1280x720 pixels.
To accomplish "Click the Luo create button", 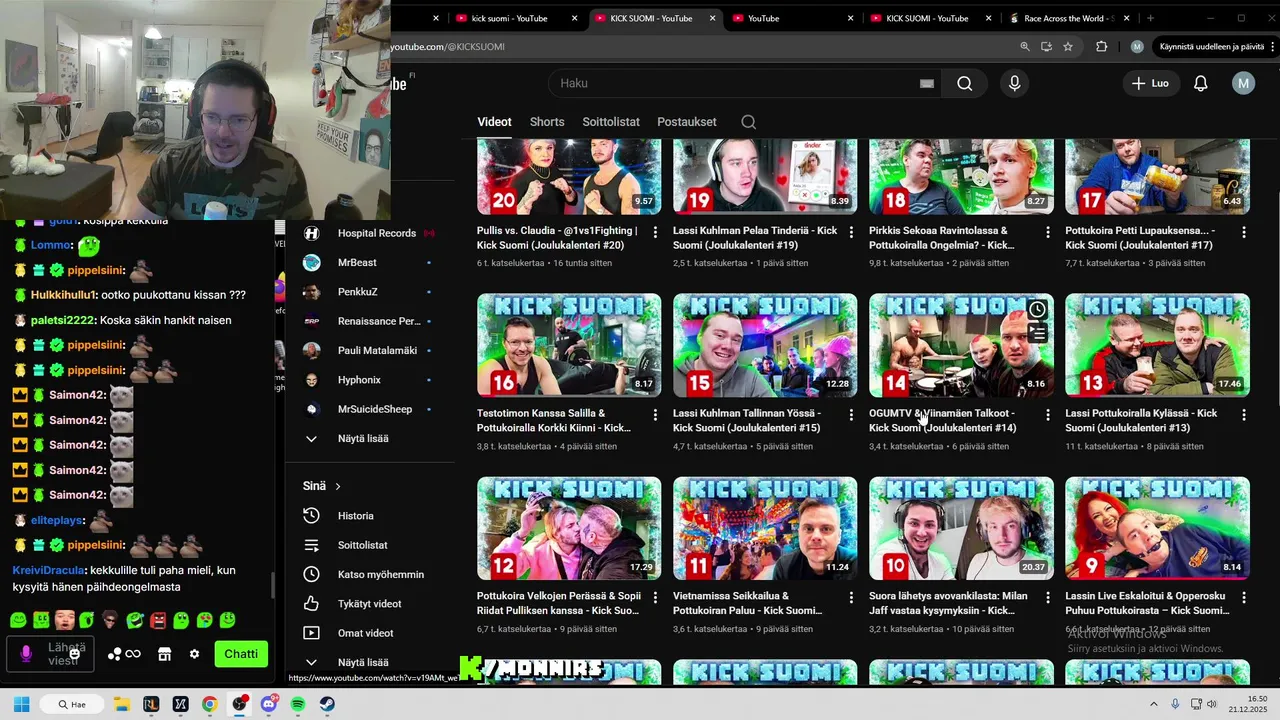I will tap(1151, 84).
